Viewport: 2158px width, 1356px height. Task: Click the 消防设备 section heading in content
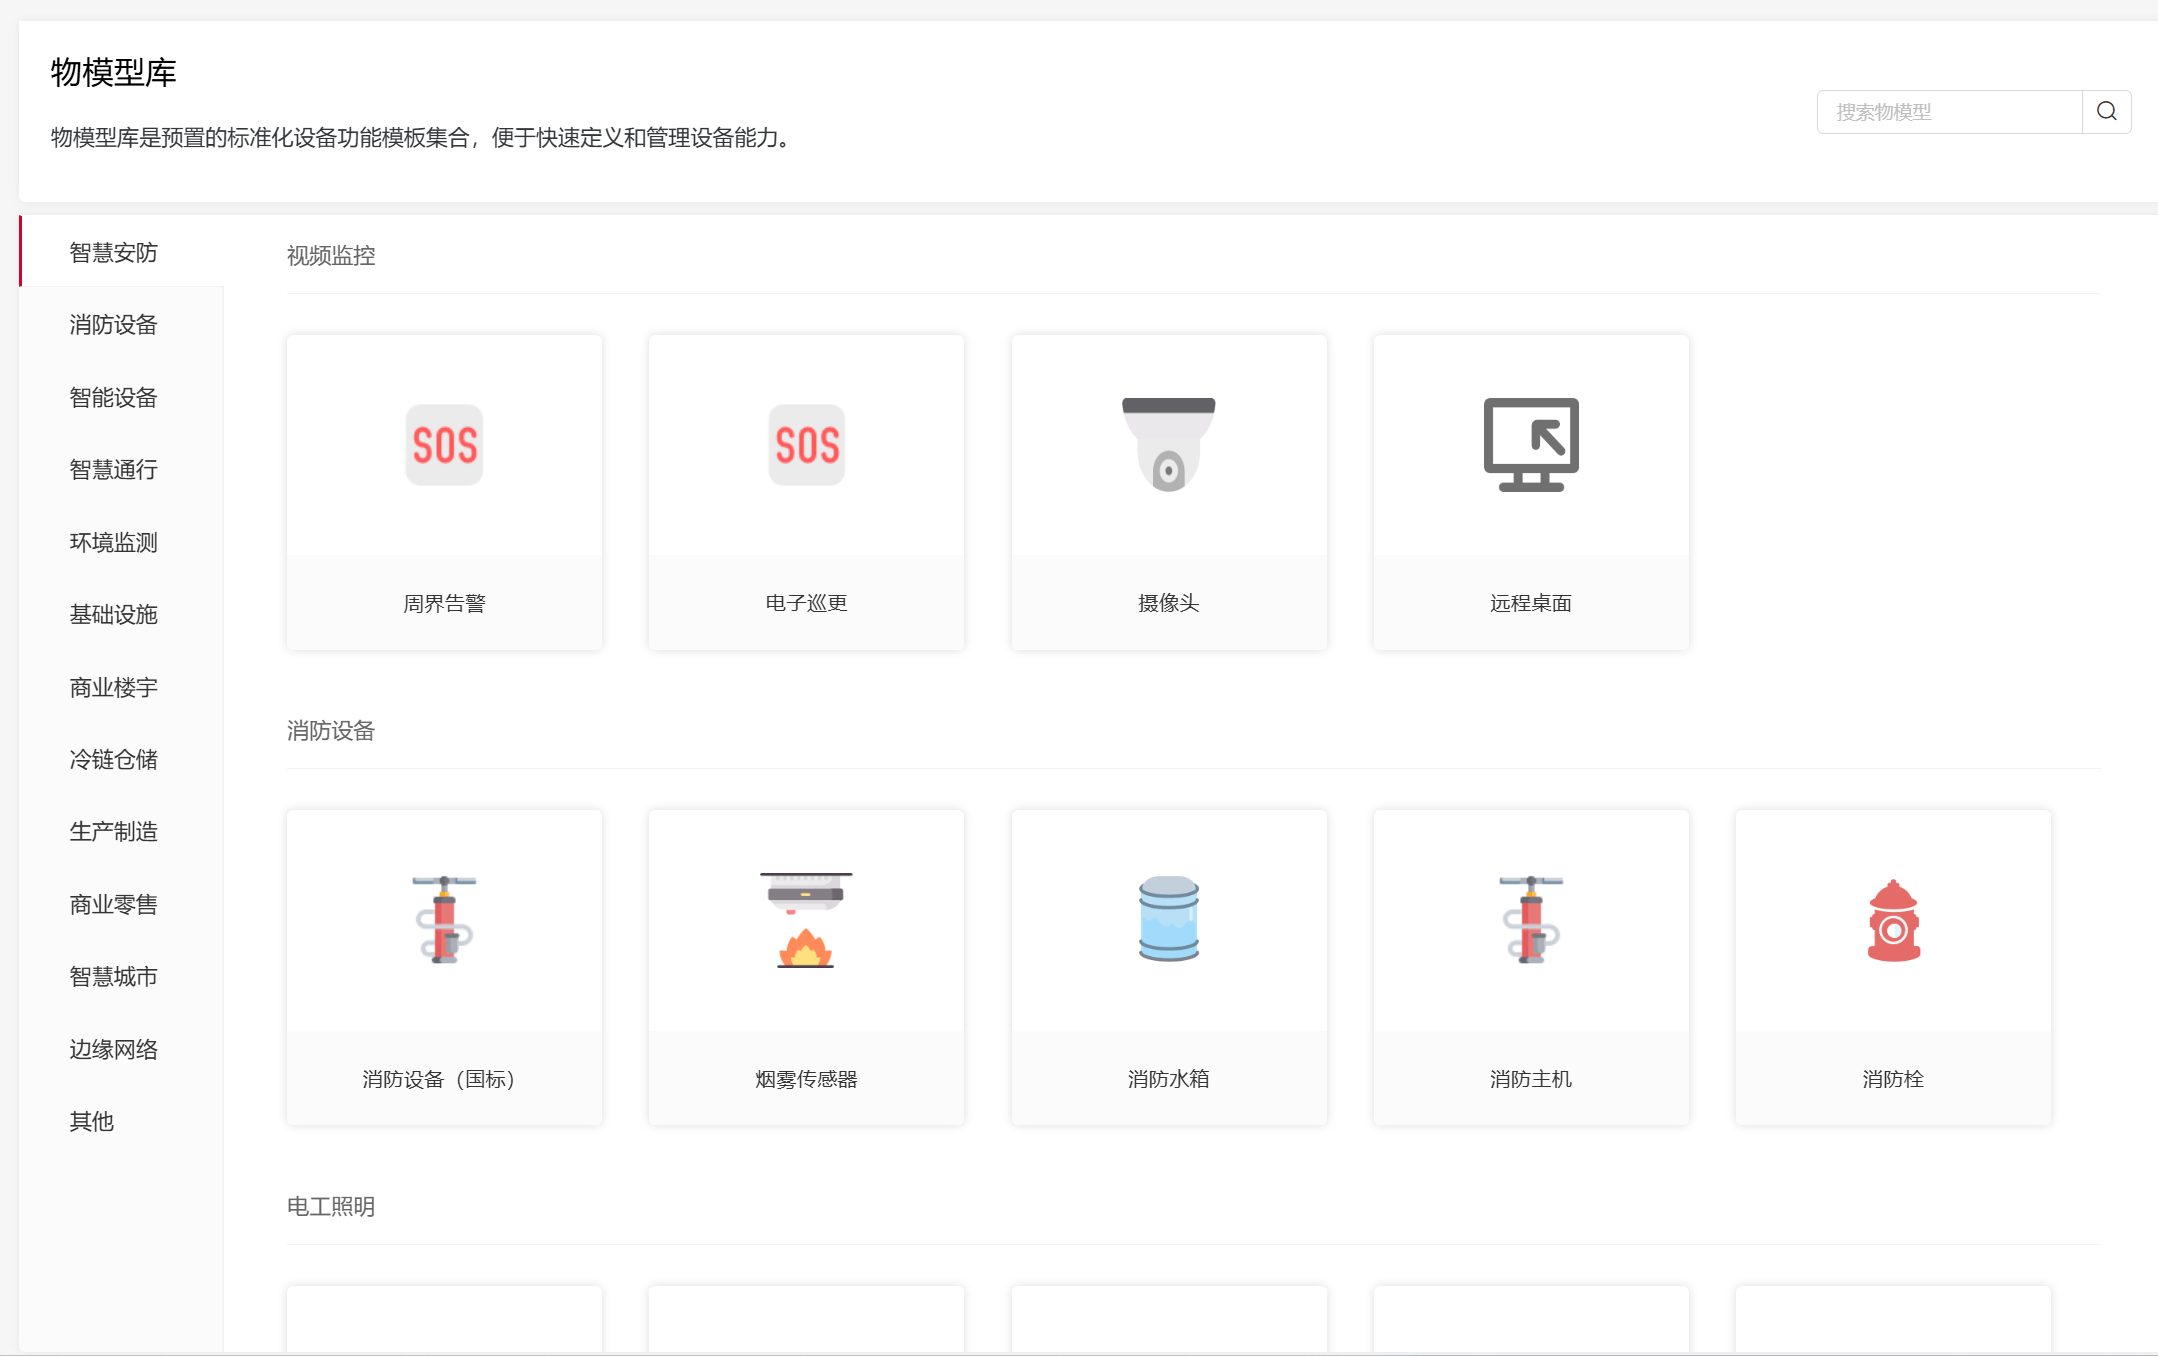(331, 731)
